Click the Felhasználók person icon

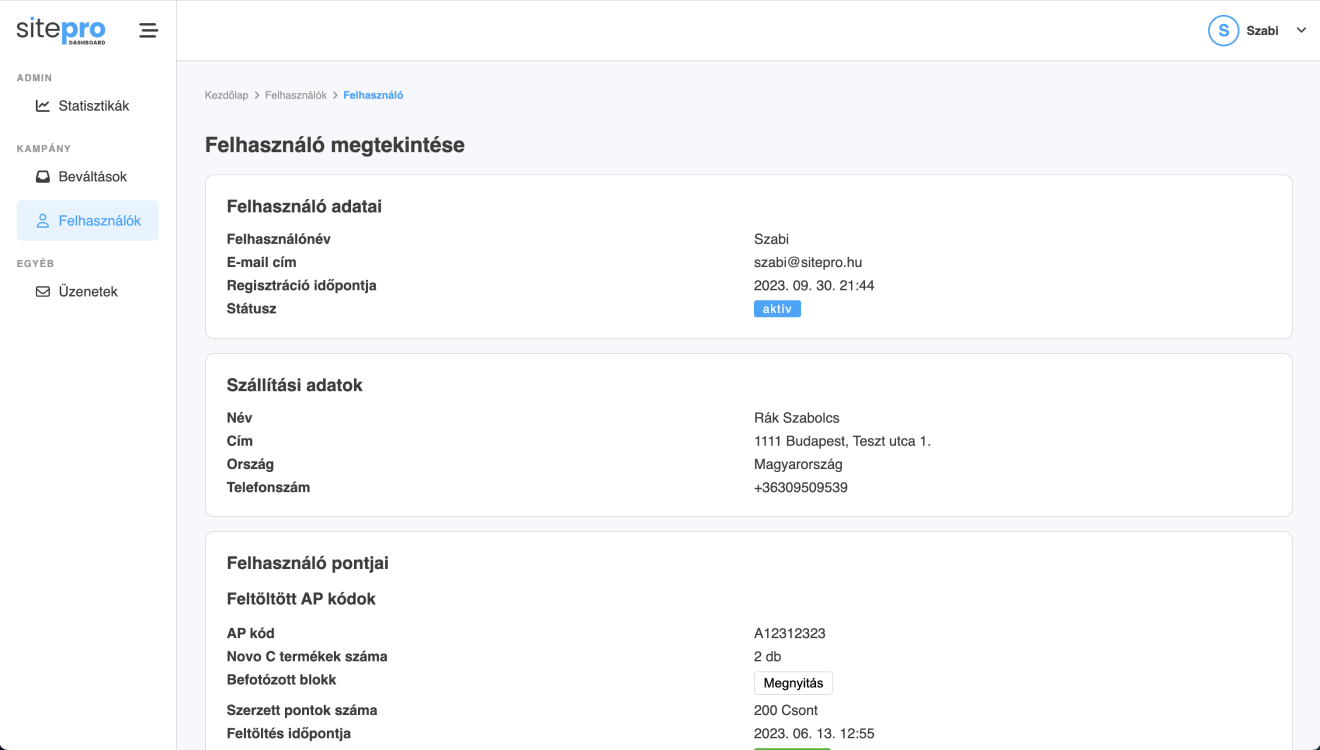click(42, 221)
